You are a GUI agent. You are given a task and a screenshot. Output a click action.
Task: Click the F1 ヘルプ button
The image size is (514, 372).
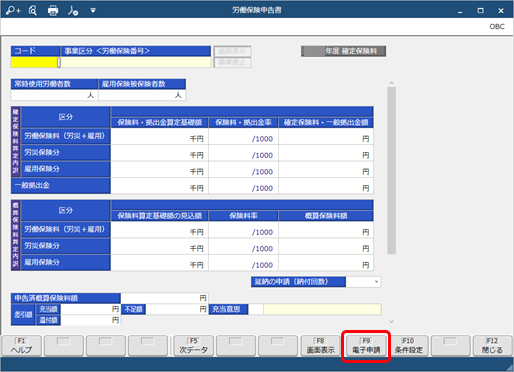[22, 346]
